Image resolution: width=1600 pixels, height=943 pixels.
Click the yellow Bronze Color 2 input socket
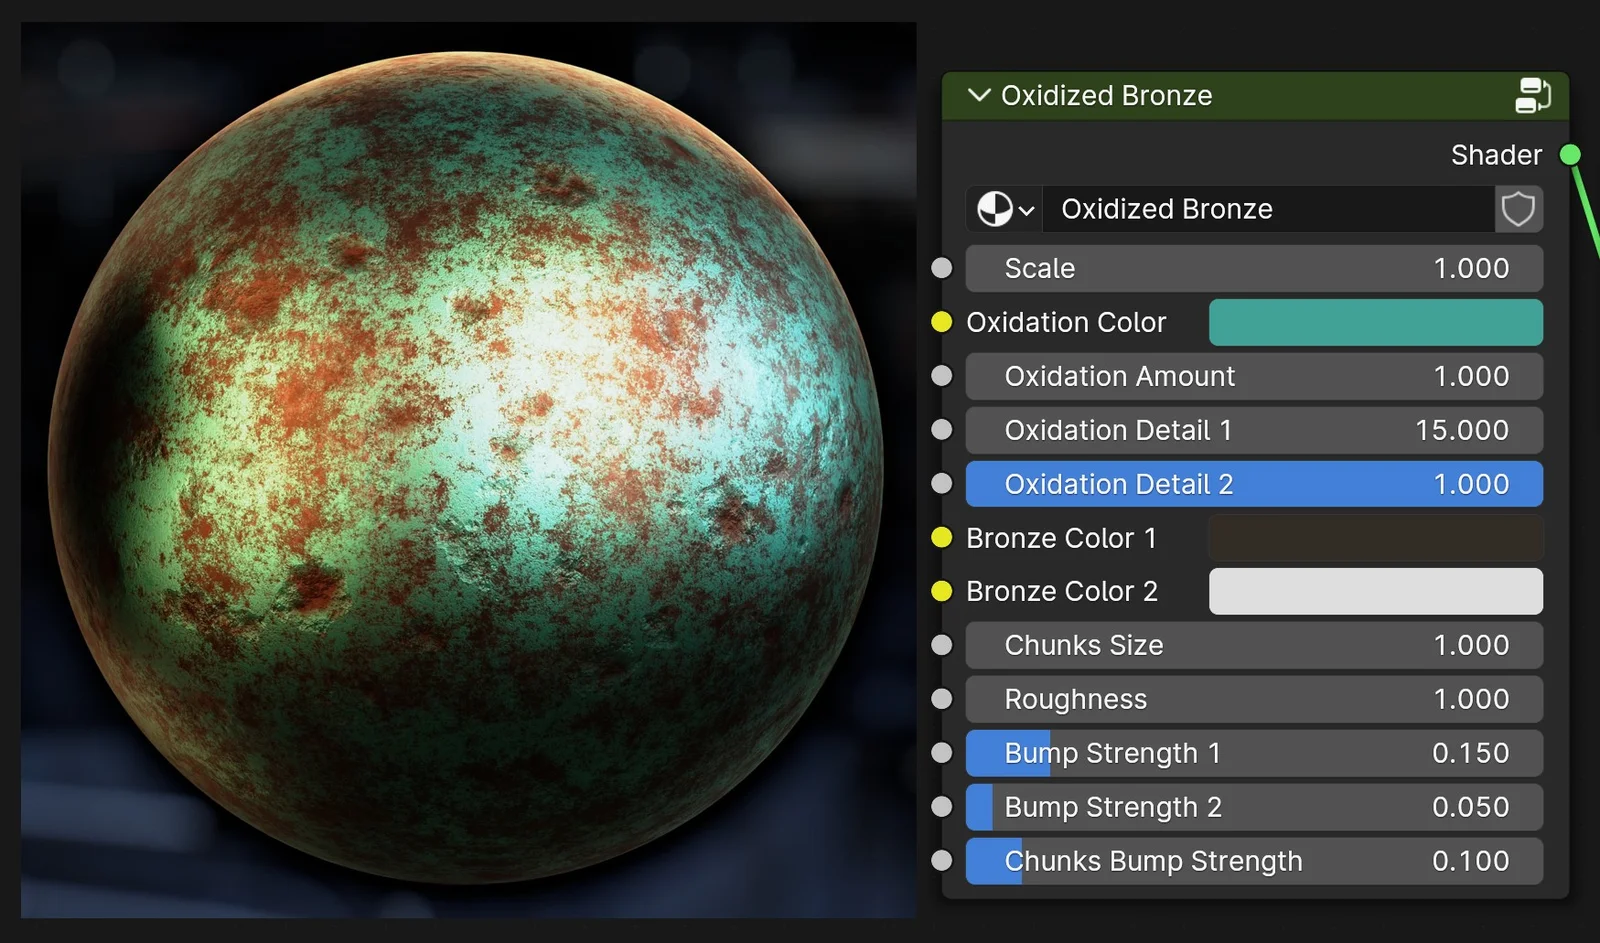point(941,591)
